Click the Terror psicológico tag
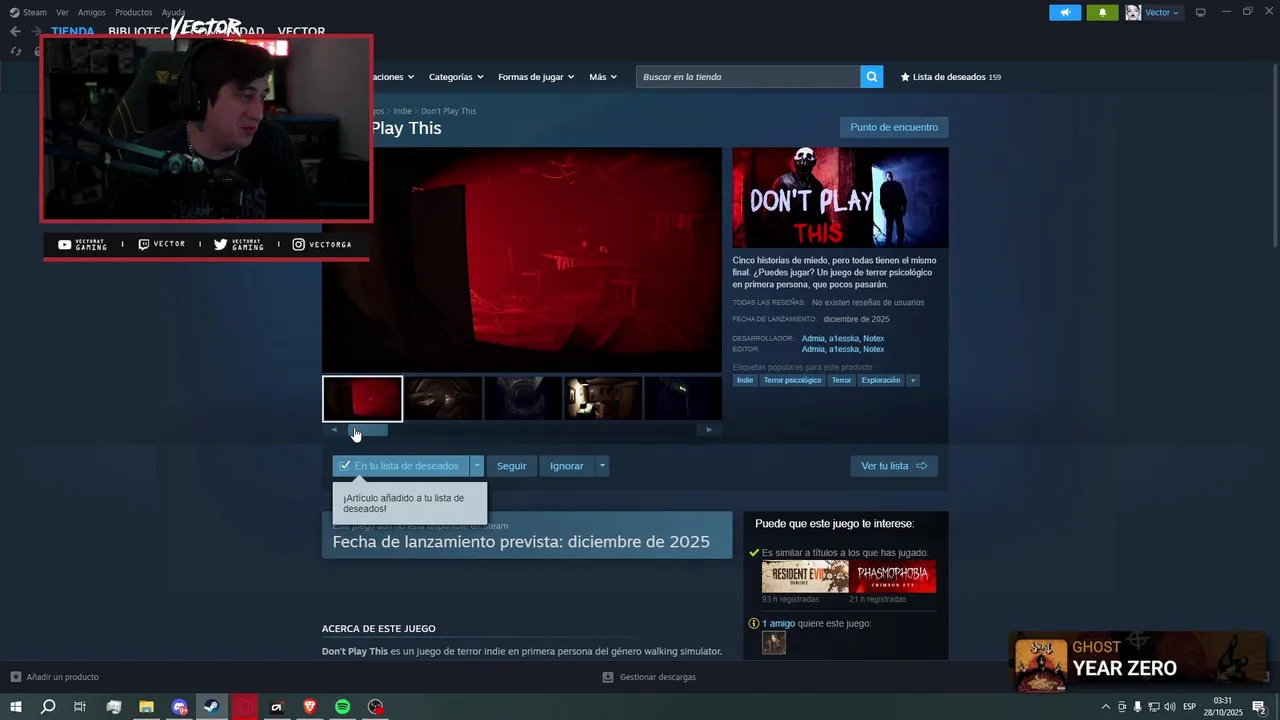Viewport: 1280px width, 720px height. coord(792,380)
